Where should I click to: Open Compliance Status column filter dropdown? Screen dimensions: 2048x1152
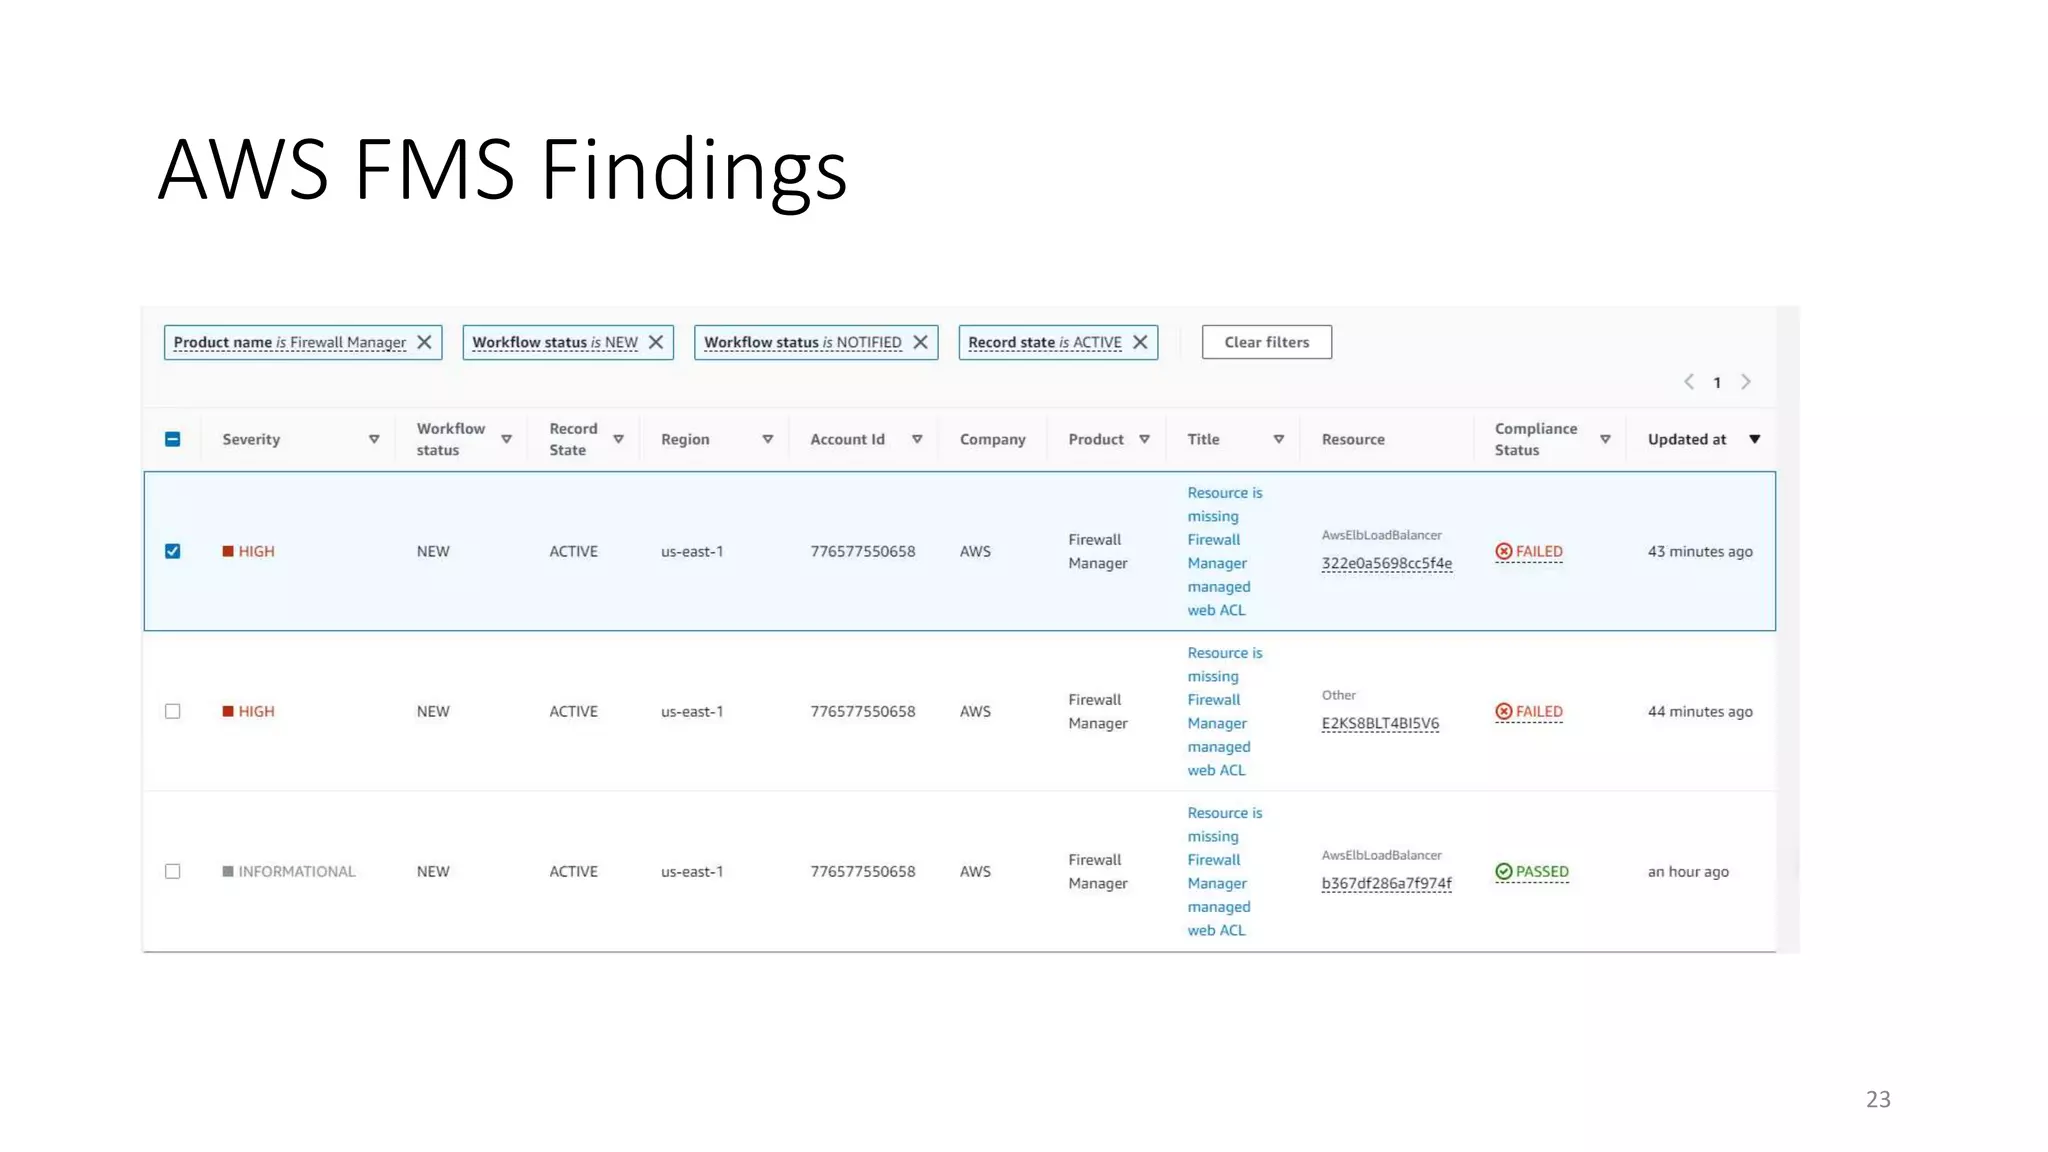pyautogui.click(x=1605, y=439)
